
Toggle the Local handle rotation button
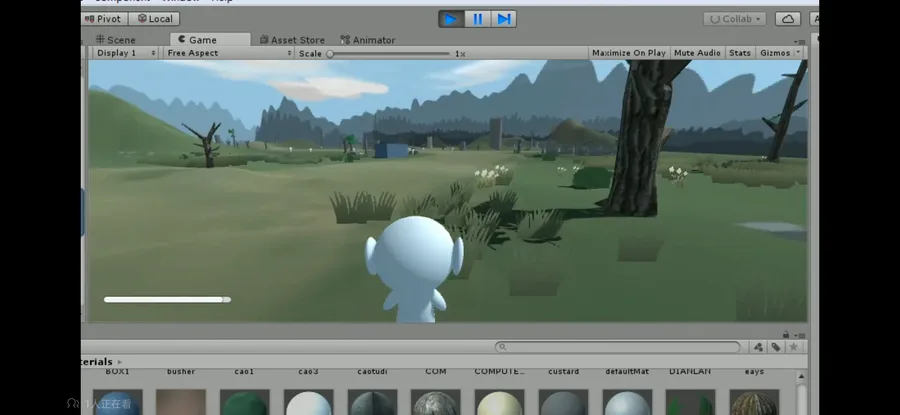tap(154, 19)
